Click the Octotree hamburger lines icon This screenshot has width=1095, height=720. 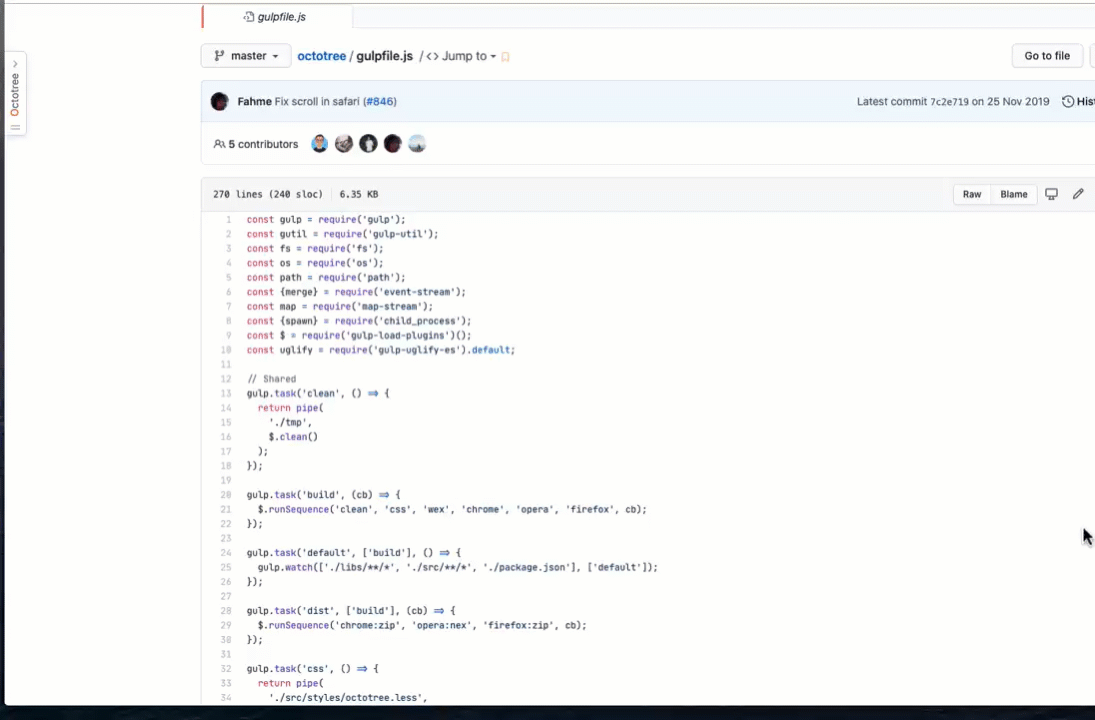point(15,127)
